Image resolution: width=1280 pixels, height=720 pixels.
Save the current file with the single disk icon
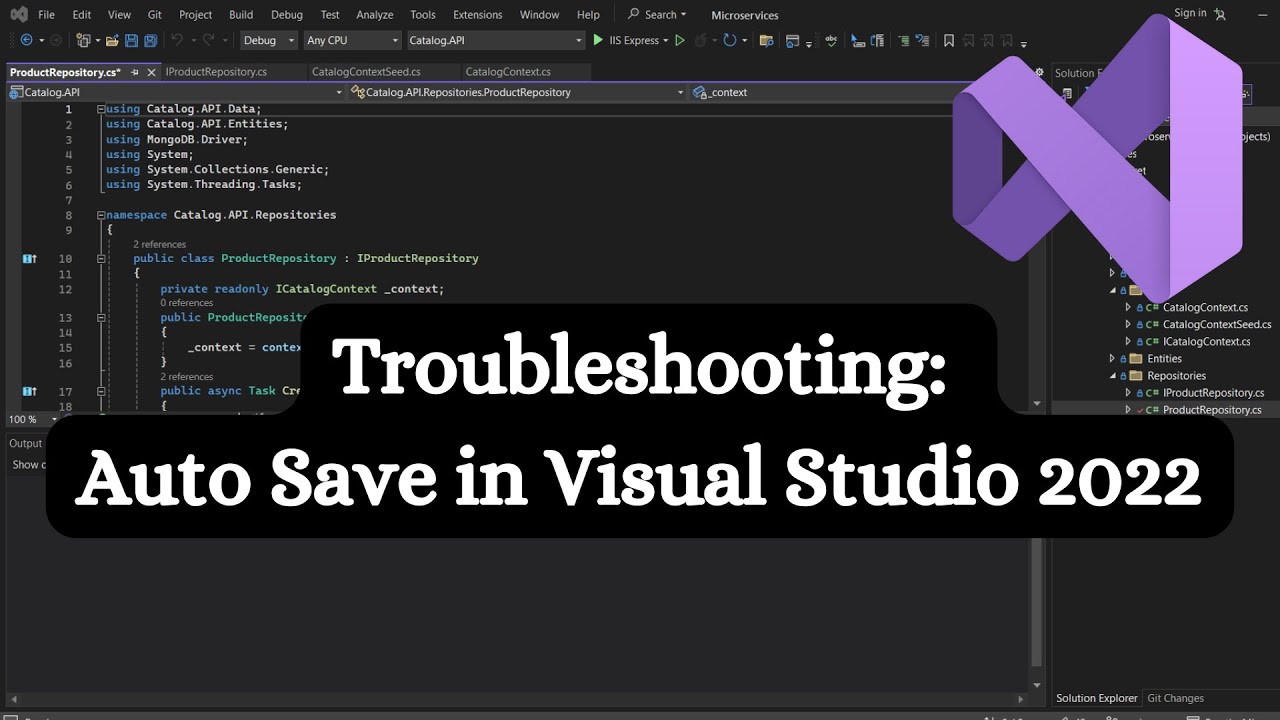click(x=131, y=40)
